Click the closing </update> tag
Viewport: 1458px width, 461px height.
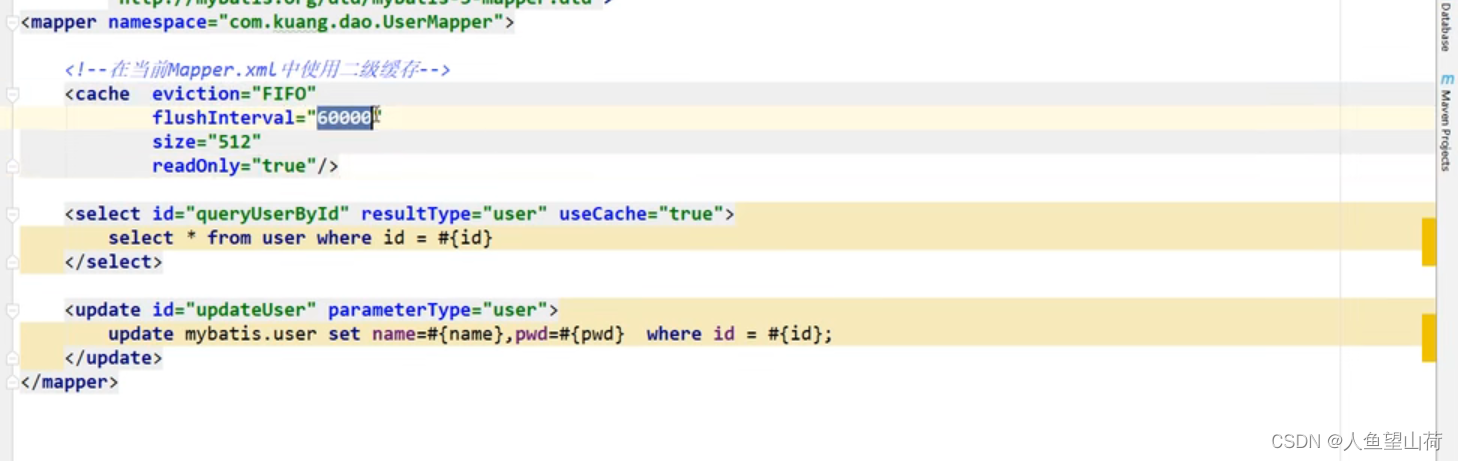(113, 358)
